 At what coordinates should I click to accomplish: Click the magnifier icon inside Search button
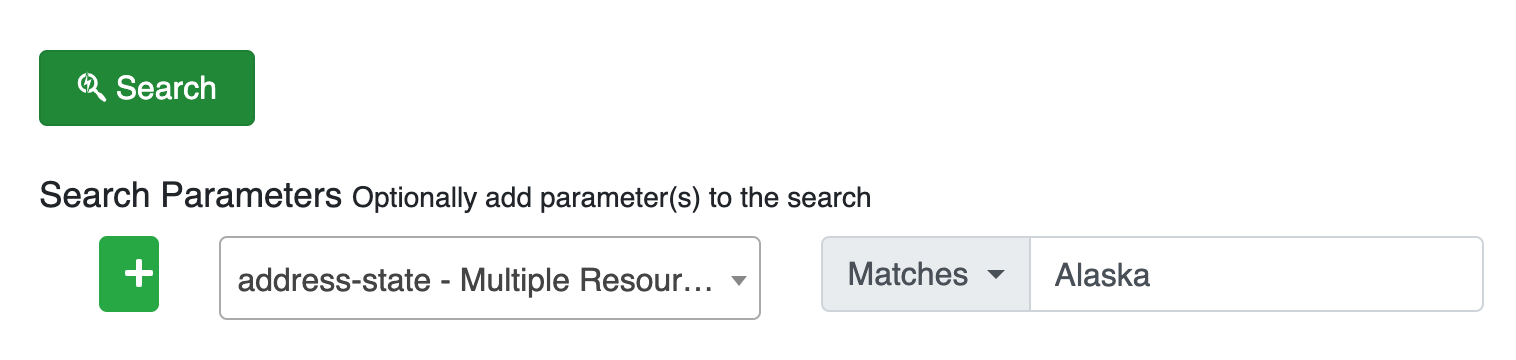click(92, 87)
